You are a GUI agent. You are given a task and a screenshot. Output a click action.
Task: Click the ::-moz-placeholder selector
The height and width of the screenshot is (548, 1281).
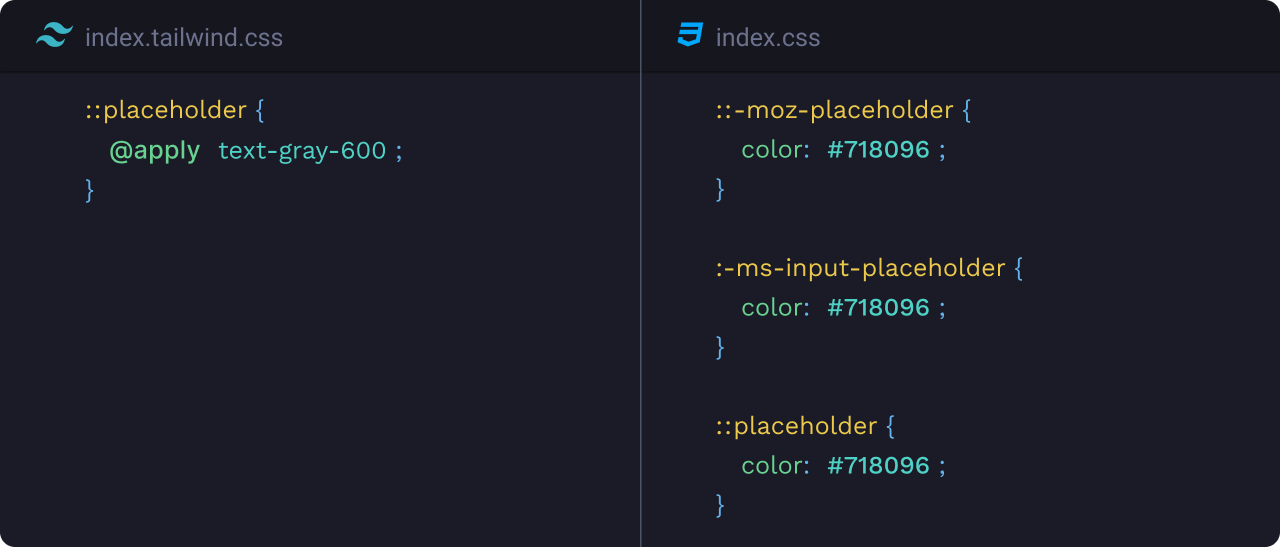coord(835,110)
